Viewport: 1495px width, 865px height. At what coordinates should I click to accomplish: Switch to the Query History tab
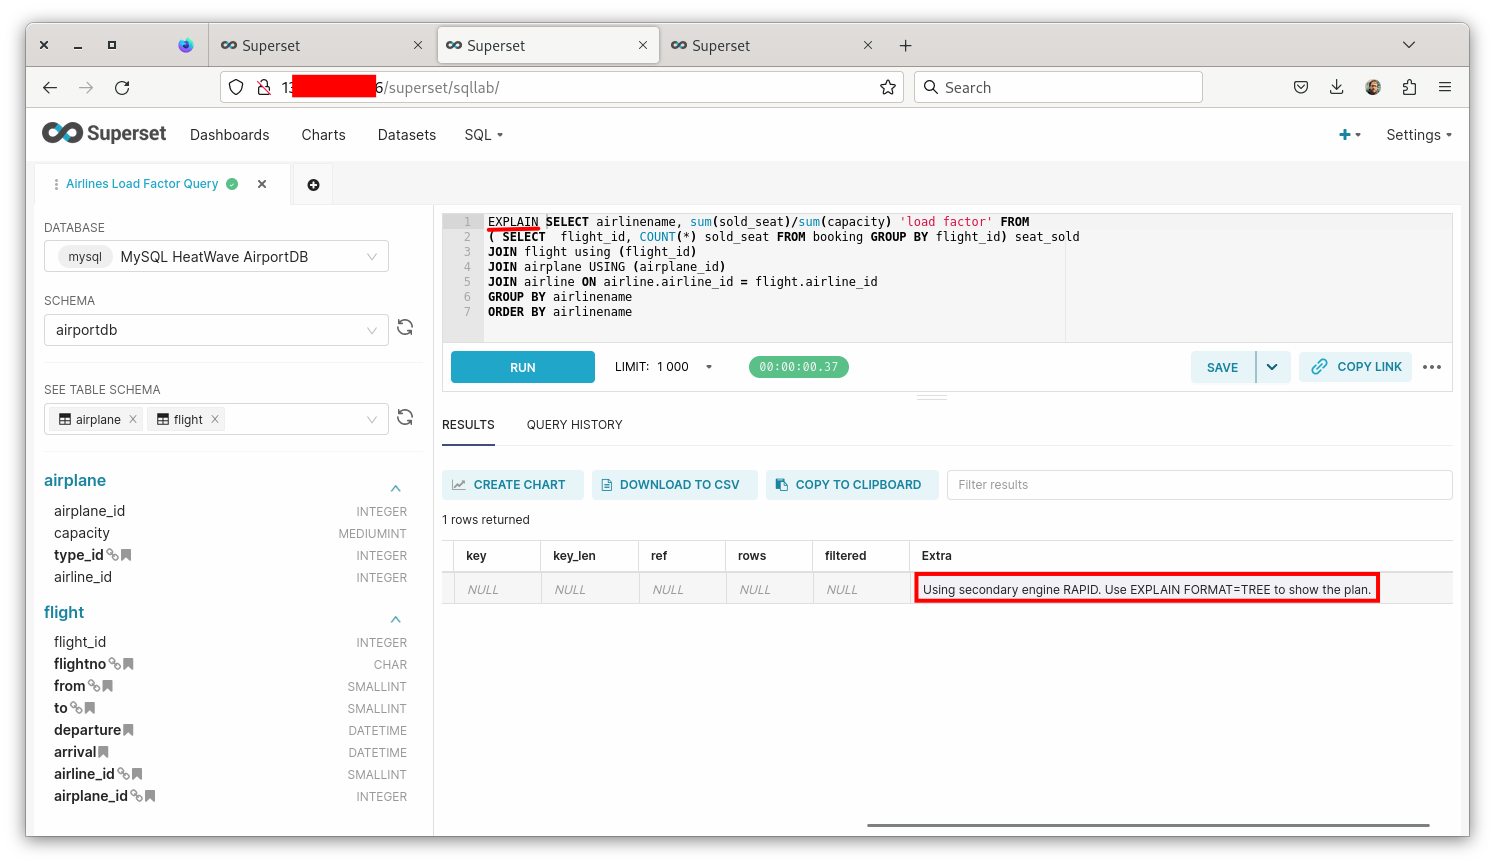pos(575,425)
